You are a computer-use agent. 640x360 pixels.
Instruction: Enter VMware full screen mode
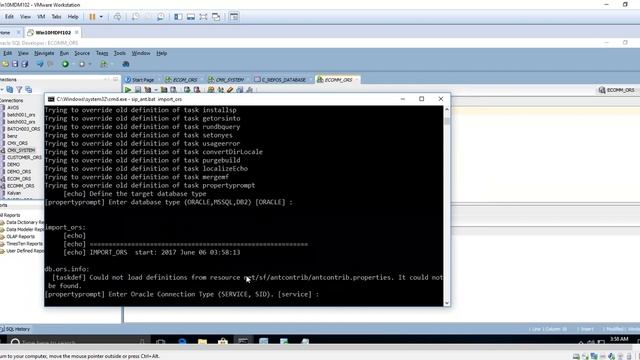[203, 17]
